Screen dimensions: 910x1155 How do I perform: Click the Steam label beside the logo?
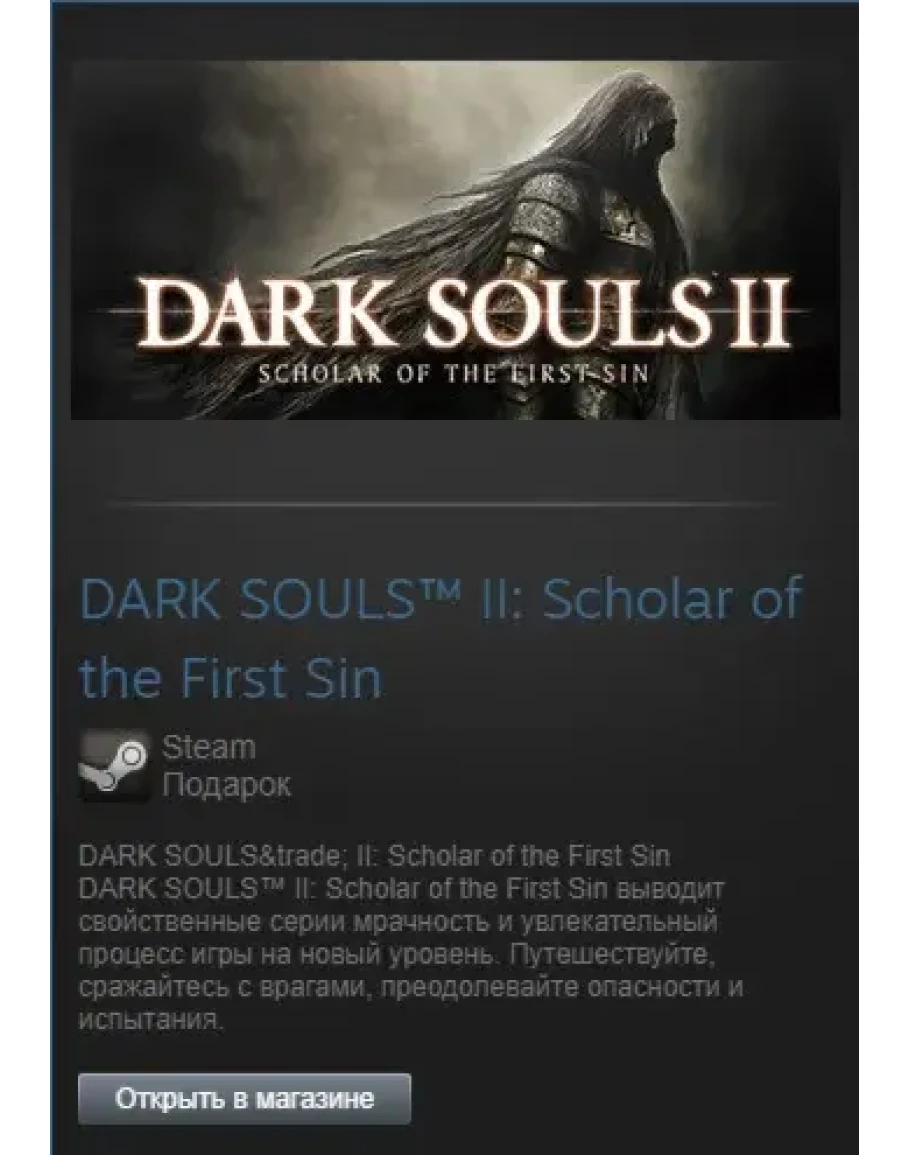209,747
